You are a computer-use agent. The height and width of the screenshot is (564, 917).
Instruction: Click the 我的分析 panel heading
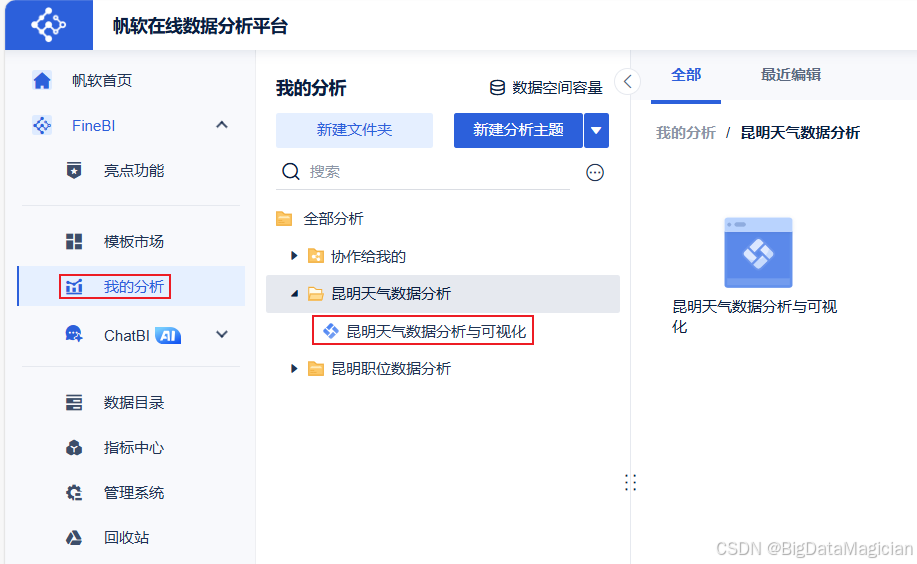(x=311, y=88)
